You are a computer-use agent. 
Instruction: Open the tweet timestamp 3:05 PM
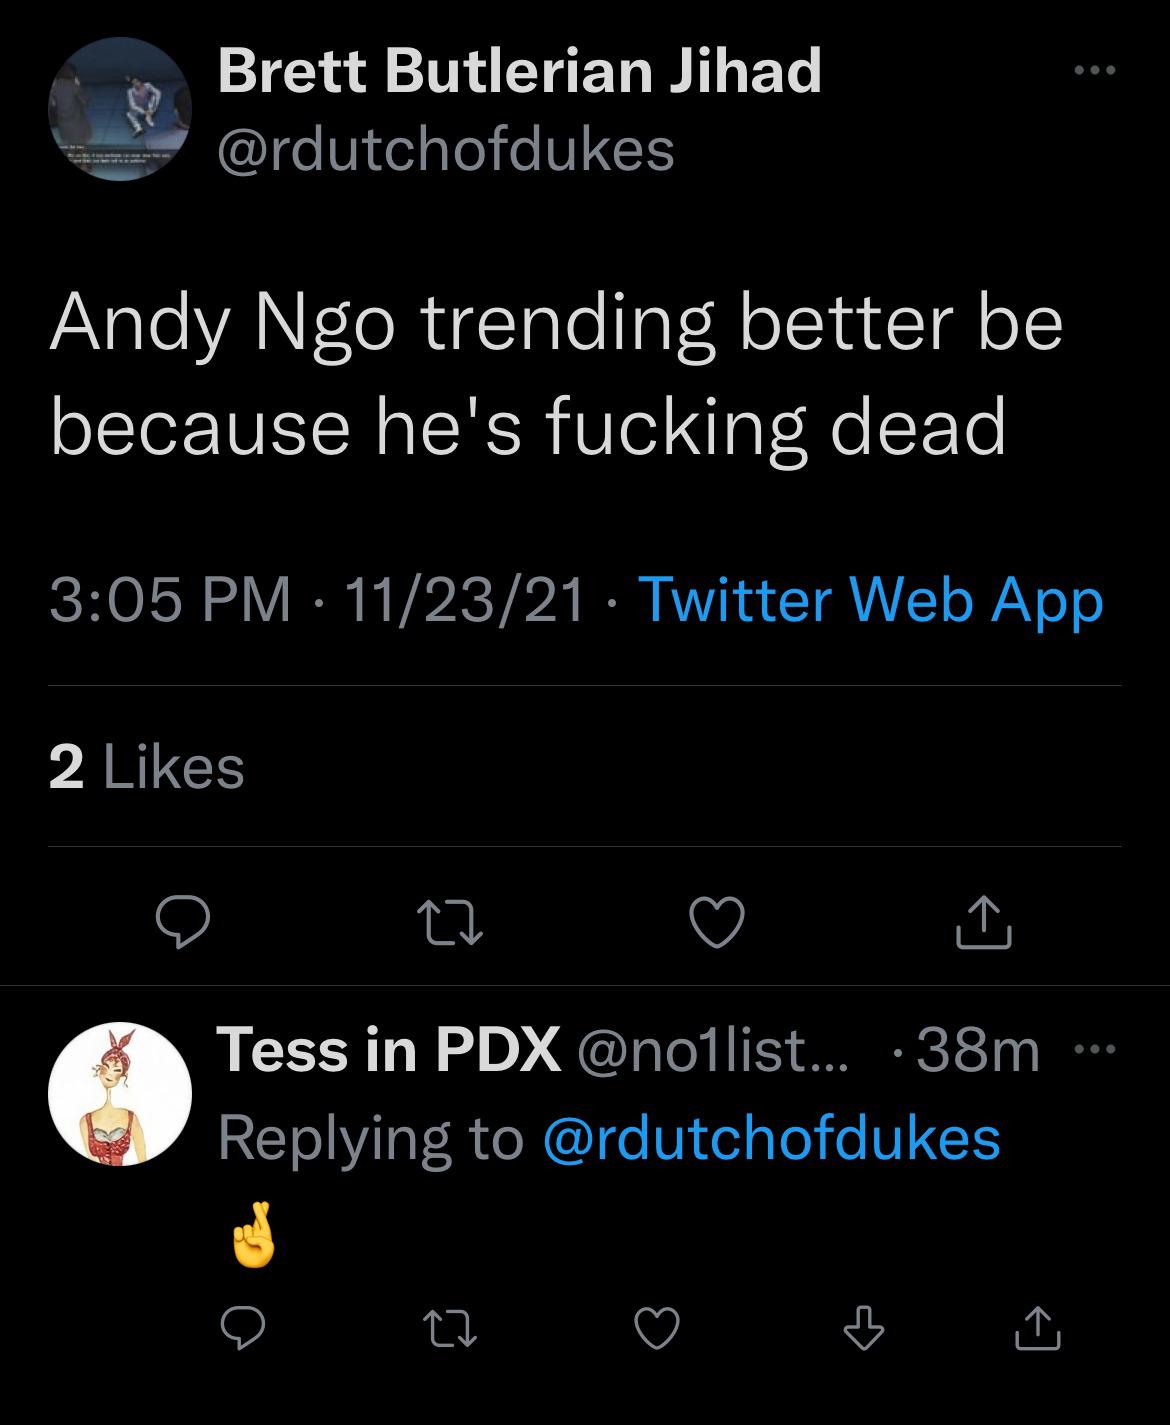[170, 600]
